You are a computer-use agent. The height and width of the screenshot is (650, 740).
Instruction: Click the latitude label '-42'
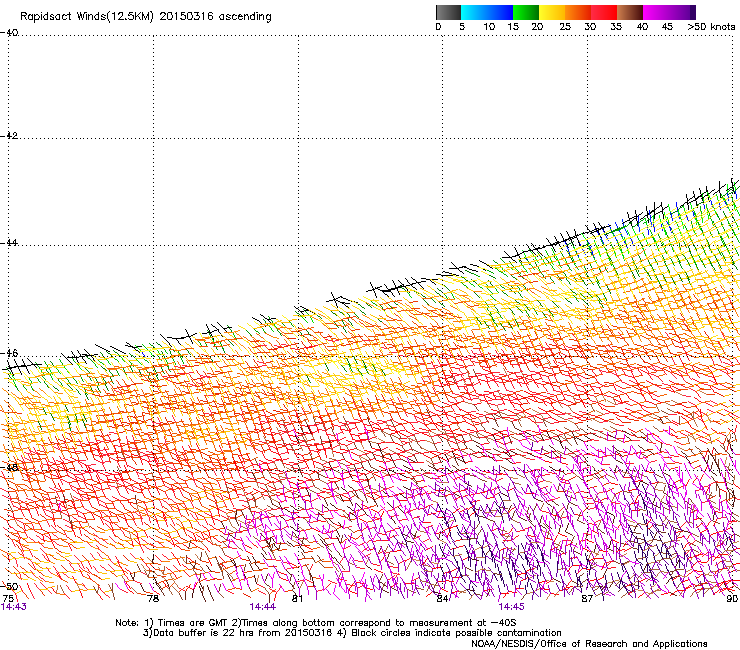coord(9,135)
